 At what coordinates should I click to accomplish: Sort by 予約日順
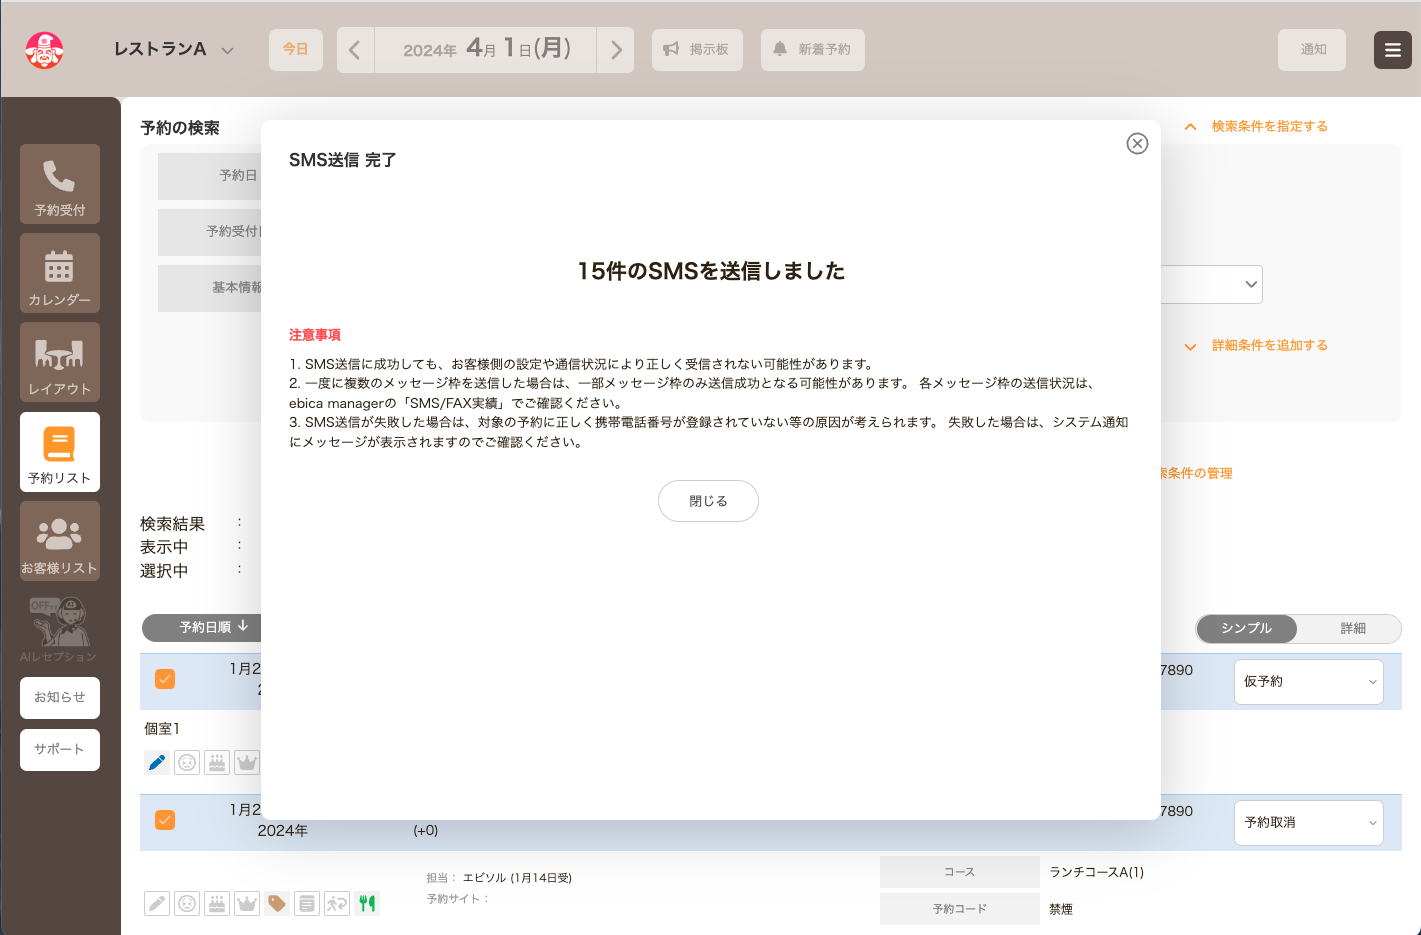coord(203,627)
